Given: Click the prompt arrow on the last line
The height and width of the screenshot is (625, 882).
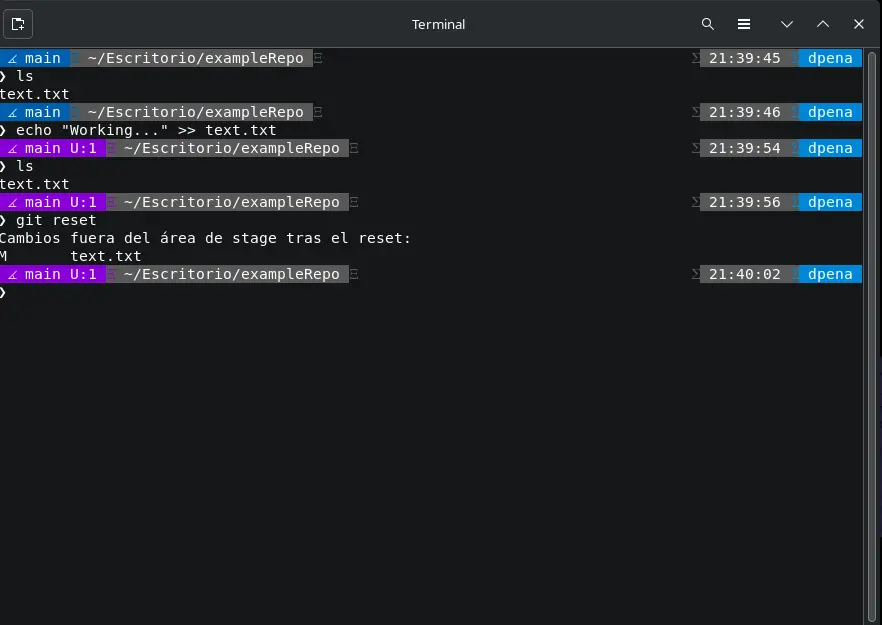Looking at the screenshot, I should [x=6, y=294].
